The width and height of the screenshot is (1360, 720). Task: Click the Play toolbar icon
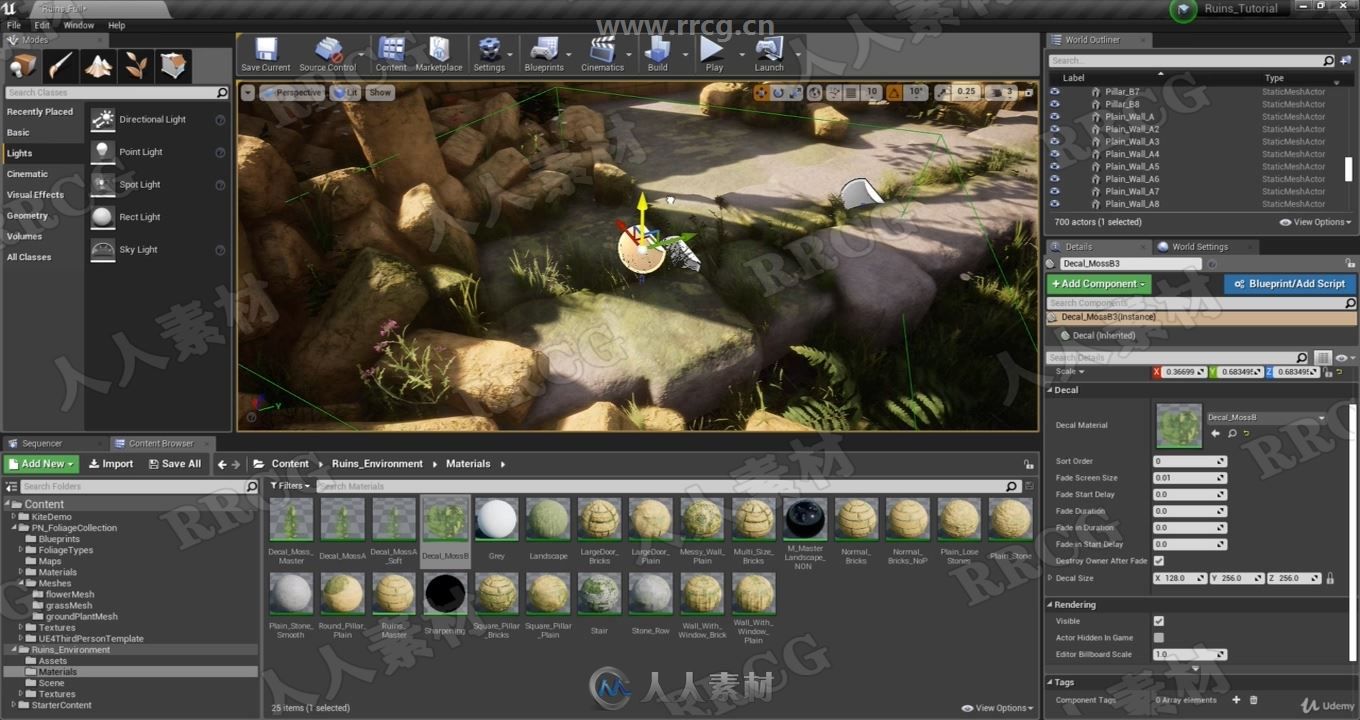(x=713, y=54)
